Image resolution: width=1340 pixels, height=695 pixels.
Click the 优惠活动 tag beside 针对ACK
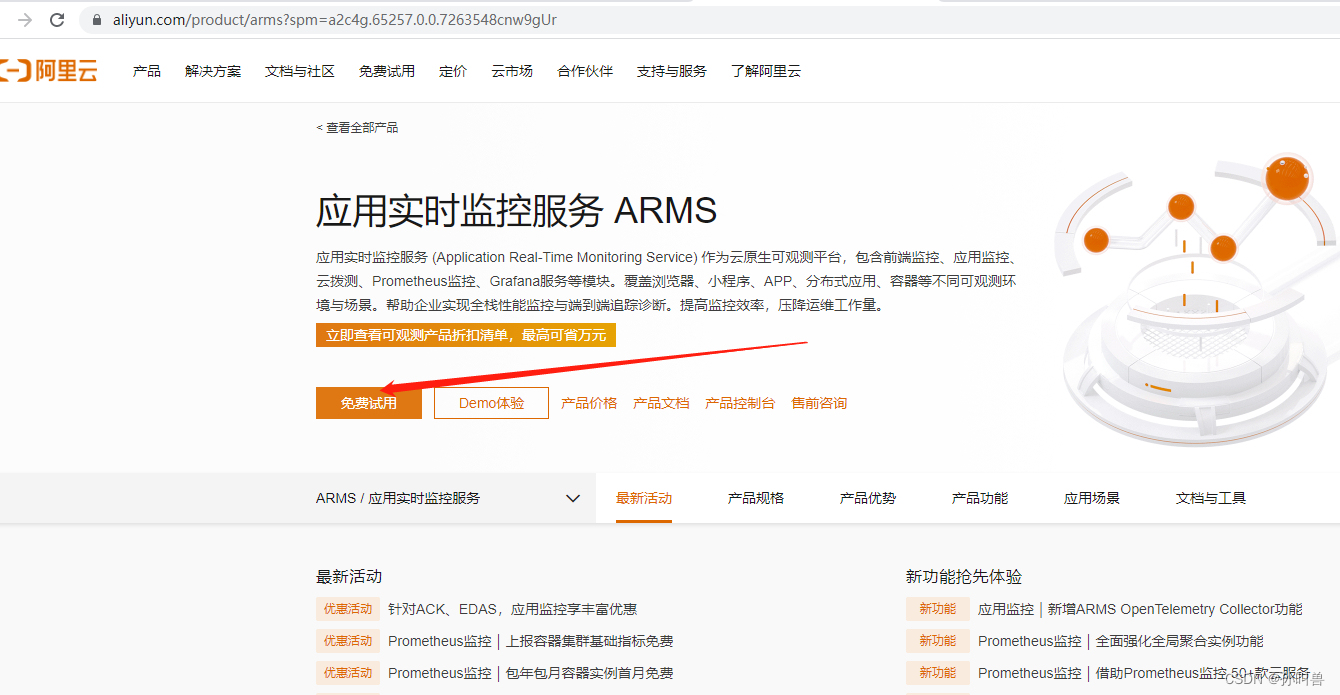[x=348, y=609]
